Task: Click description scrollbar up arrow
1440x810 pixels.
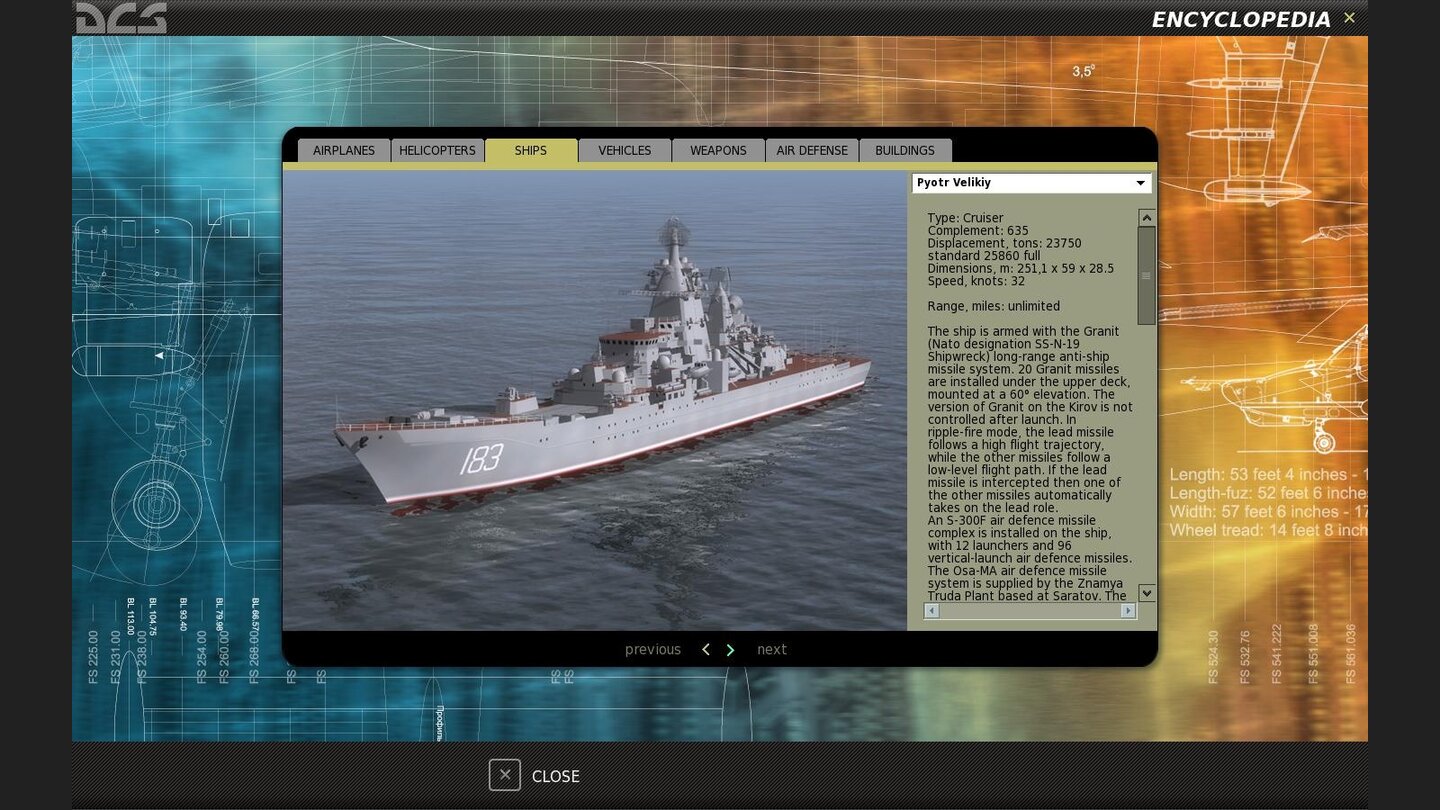Action: [1147, 217]
